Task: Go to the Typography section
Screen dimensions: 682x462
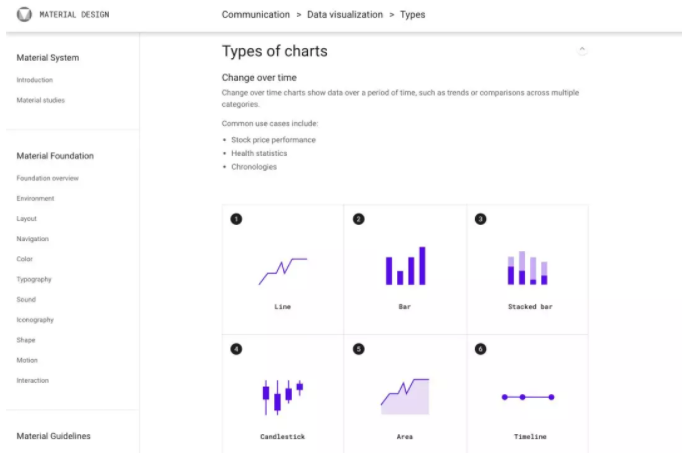Action: point(34,279)
